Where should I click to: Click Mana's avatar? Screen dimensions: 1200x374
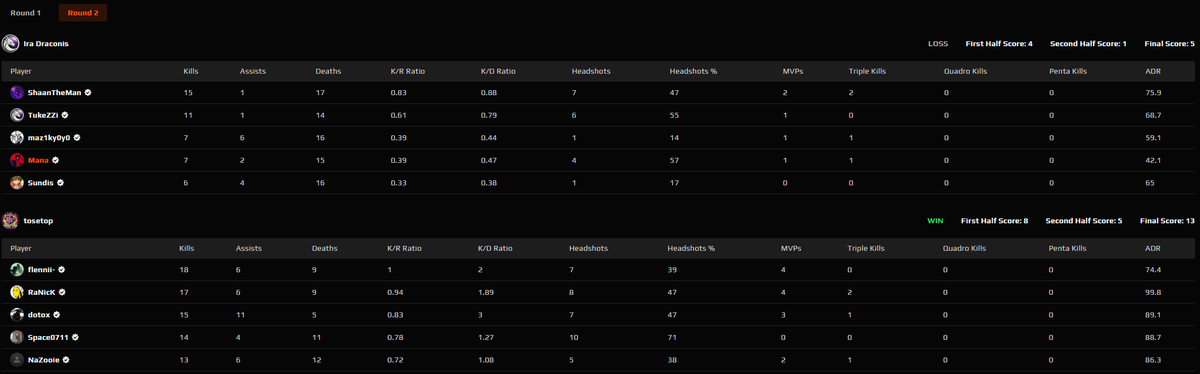(17, 160)
